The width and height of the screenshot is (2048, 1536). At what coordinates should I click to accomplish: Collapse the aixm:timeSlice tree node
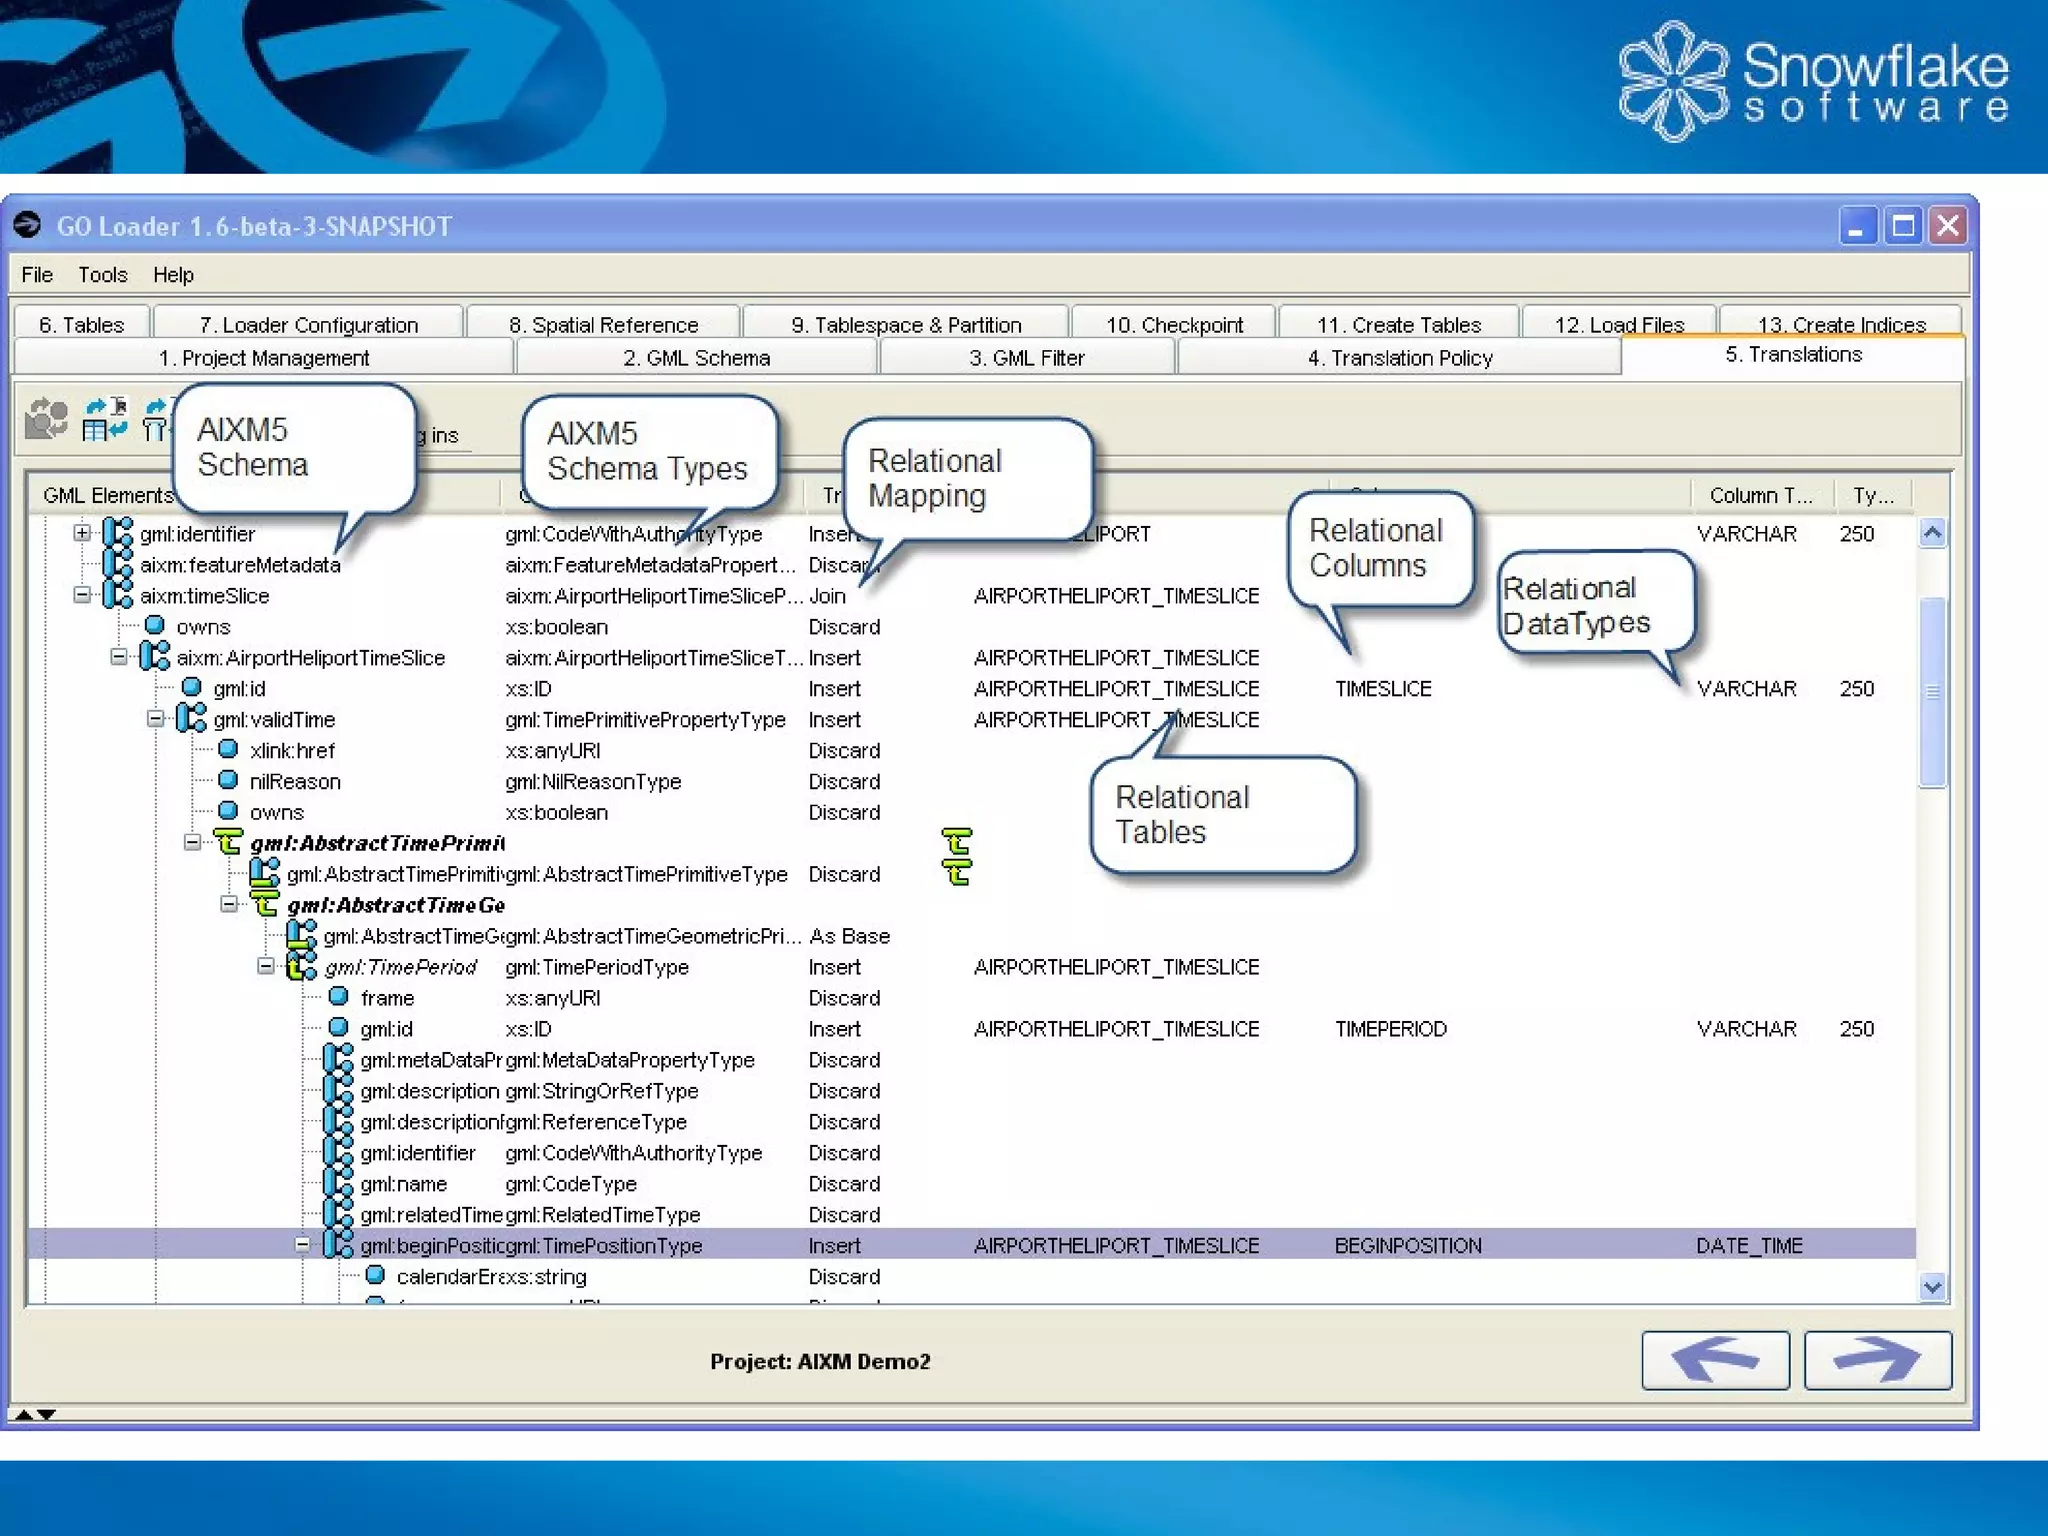click(82, 596)
